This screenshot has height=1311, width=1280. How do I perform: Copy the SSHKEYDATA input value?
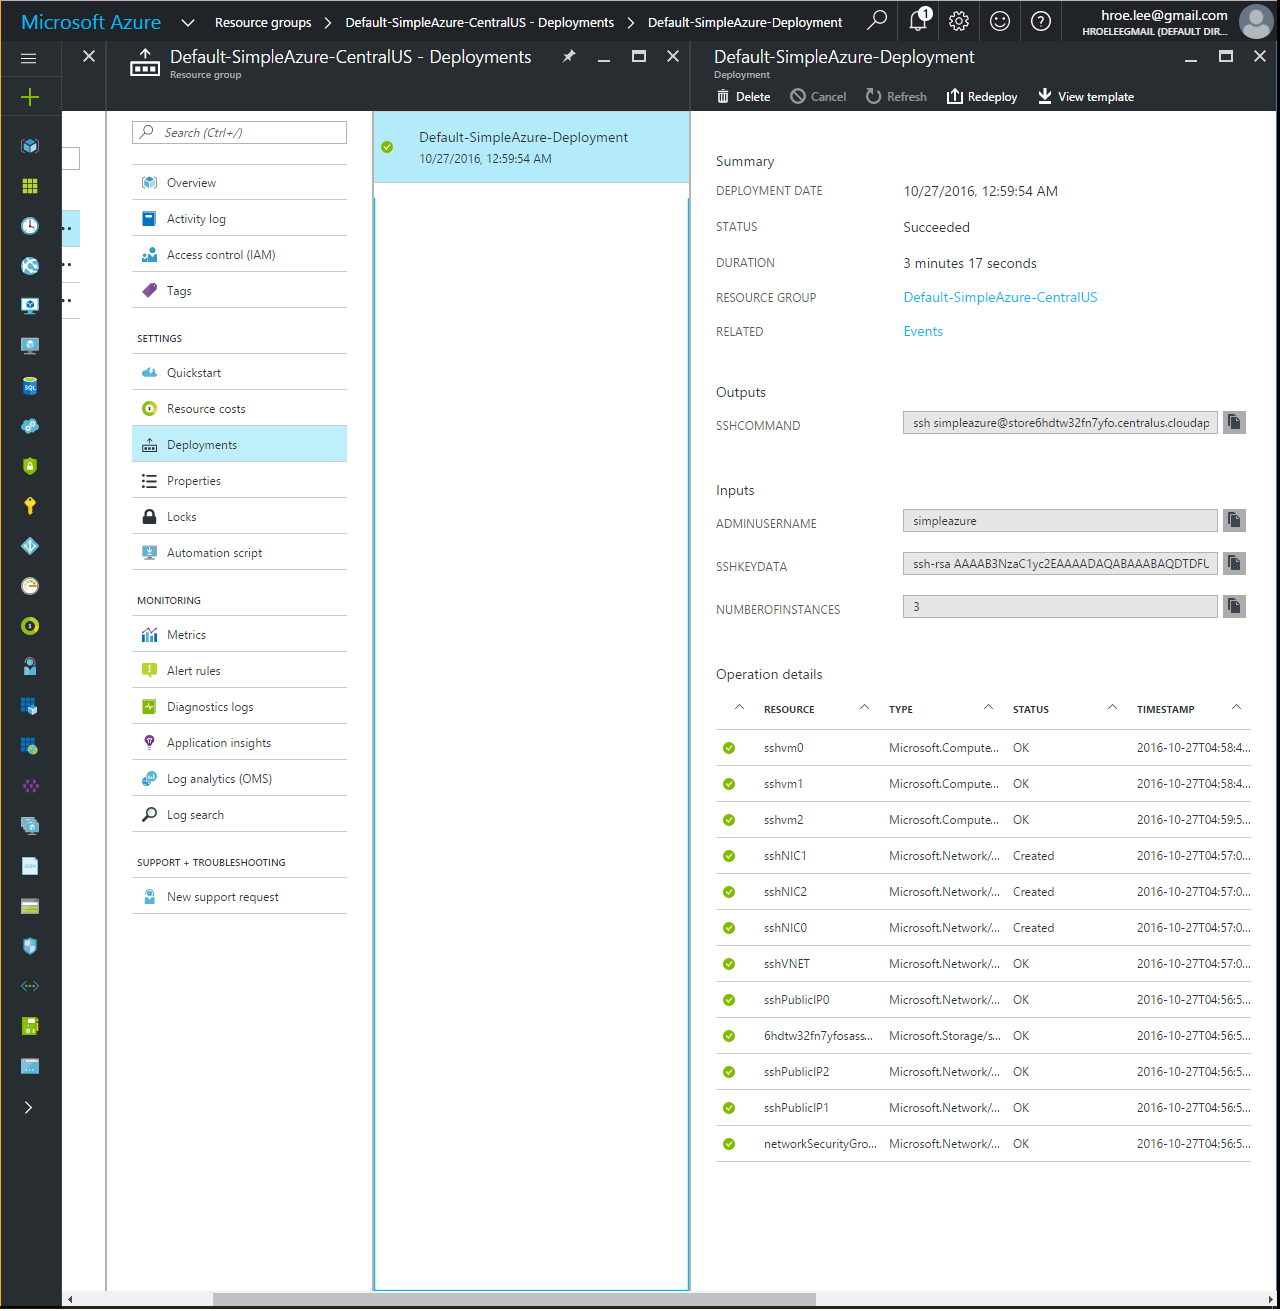click(1234, 564)
